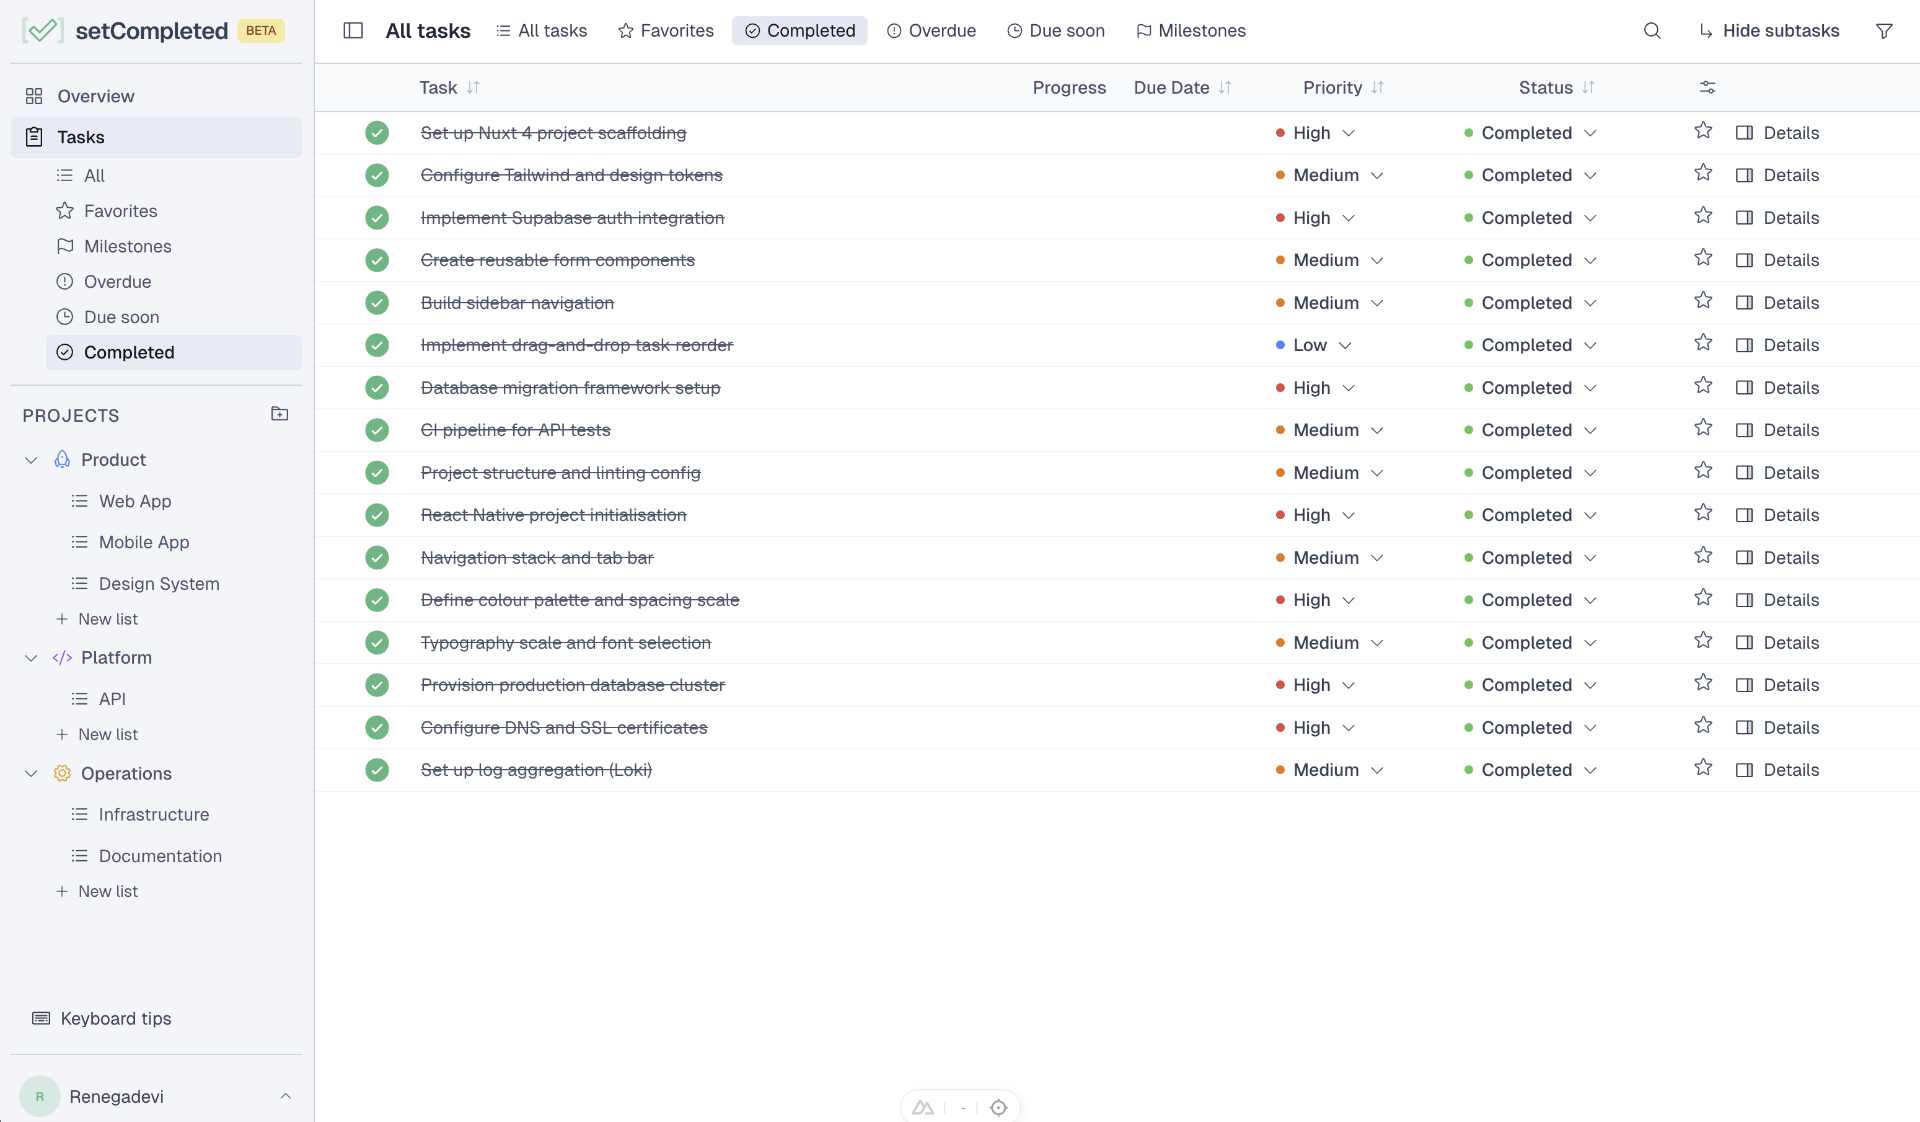Click the setCompleted logo icon
This screenshot has height=1122, width=1920.
tap(42, 30)
